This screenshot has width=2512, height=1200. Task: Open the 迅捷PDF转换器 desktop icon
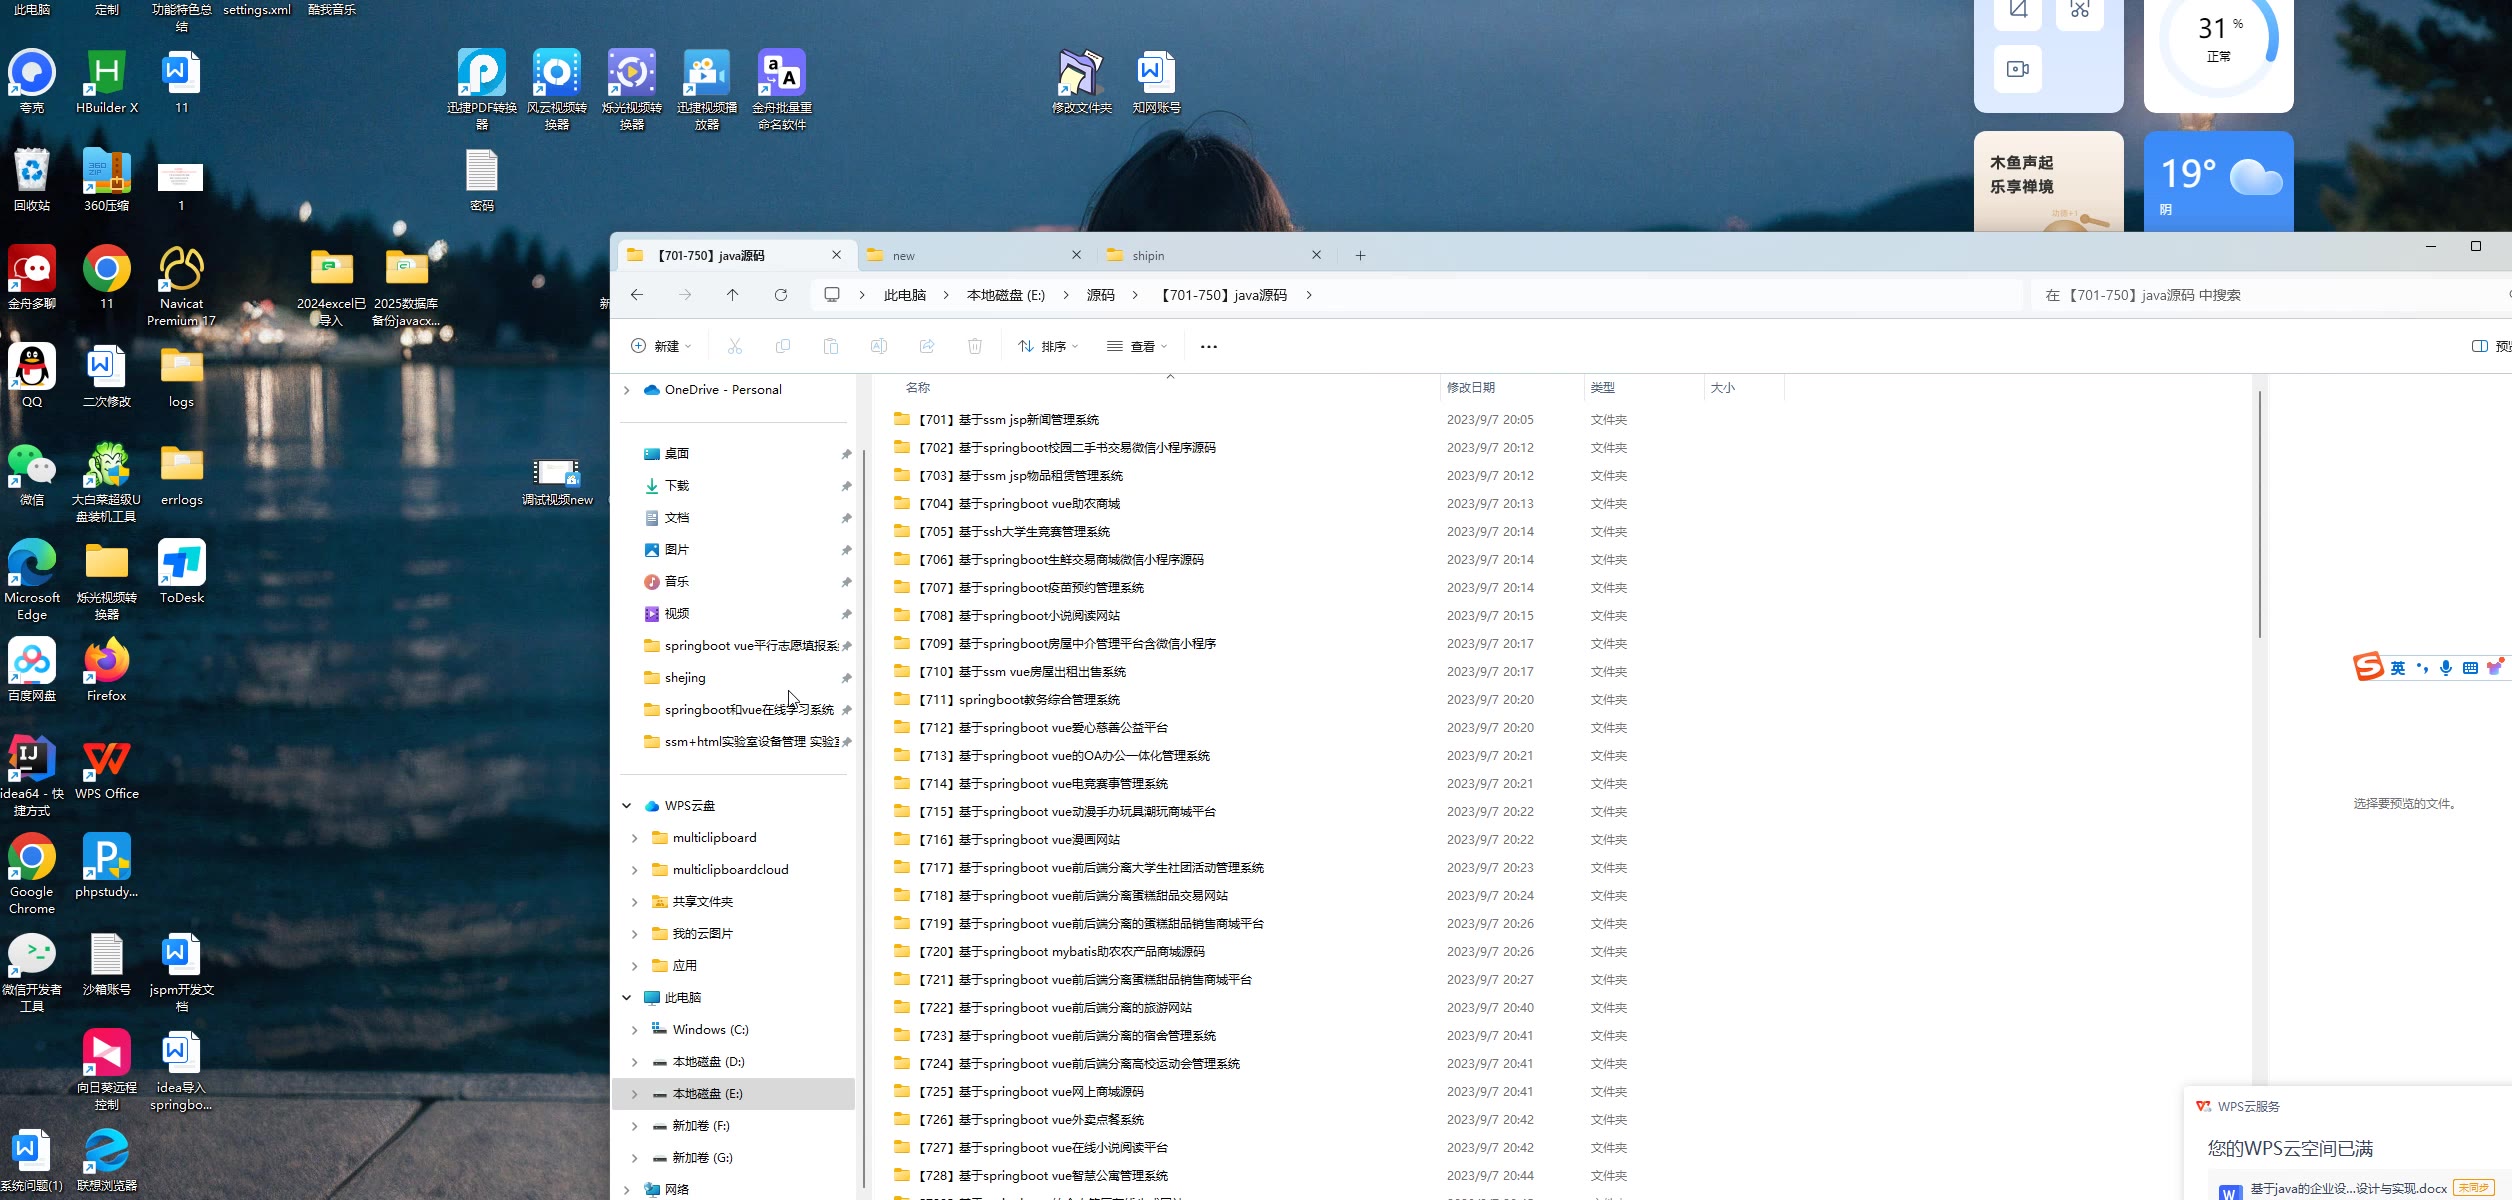482,91
